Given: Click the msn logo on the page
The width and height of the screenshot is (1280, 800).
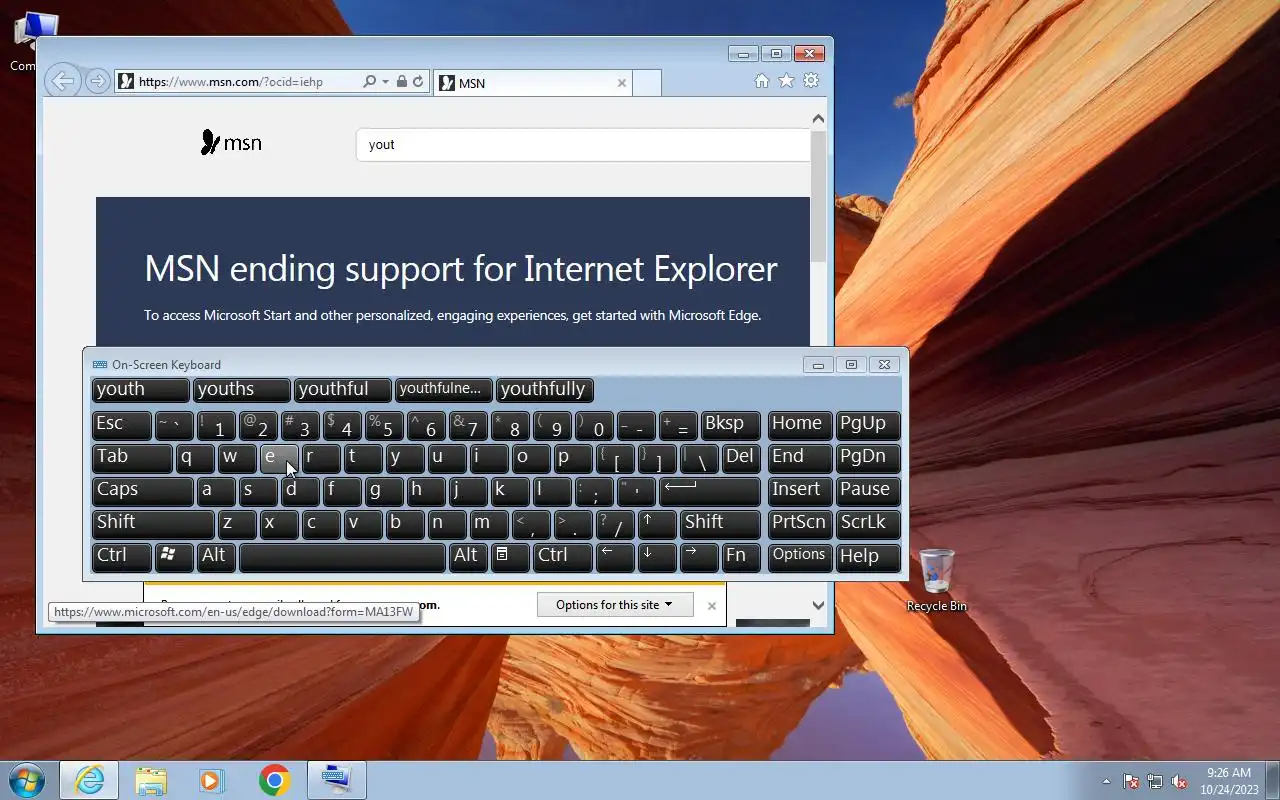Looking at the screenshot, I should point(231,143).
